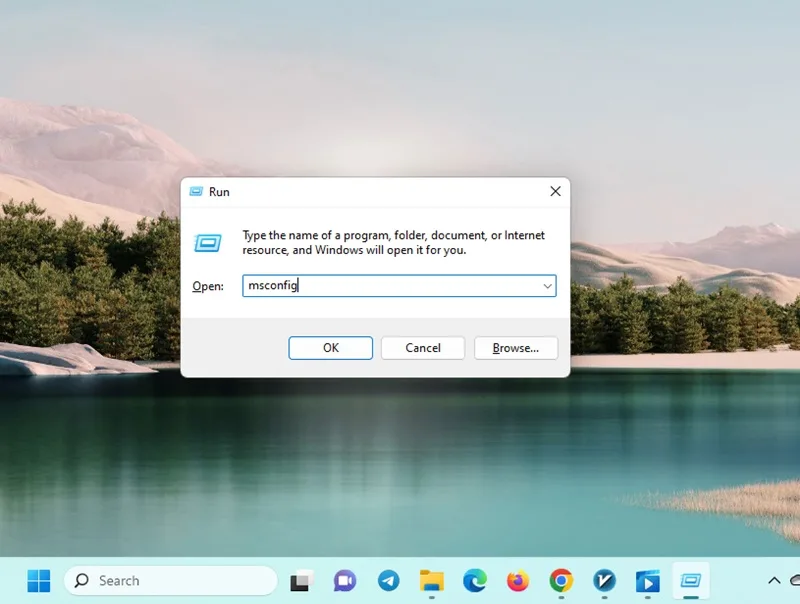Select the Run app taskbar icon
800x604 pixels.
(x=691, y=581)
